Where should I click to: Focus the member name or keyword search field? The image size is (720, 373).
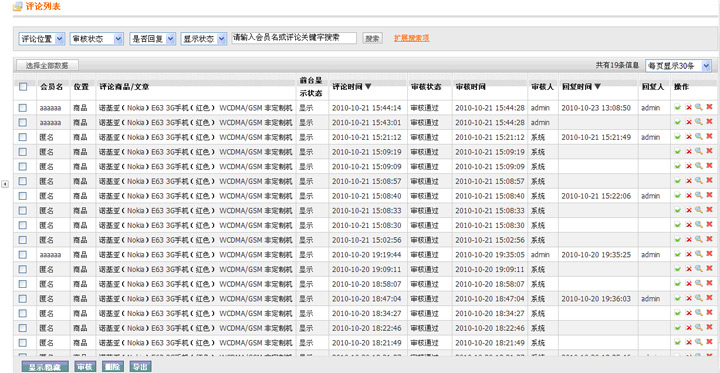pos(294,38)
